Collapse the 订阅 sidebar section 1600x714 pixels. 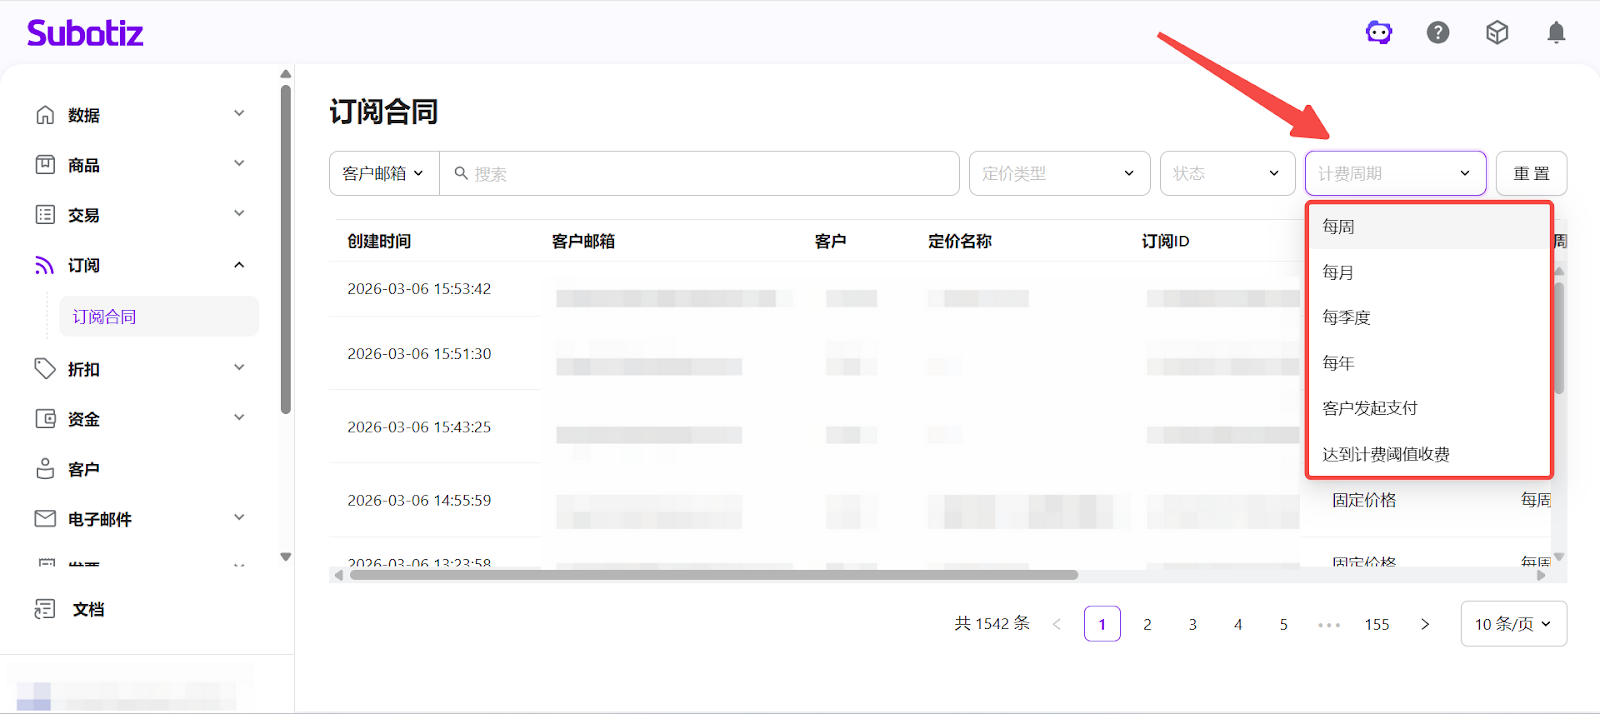tap(239, 265)
